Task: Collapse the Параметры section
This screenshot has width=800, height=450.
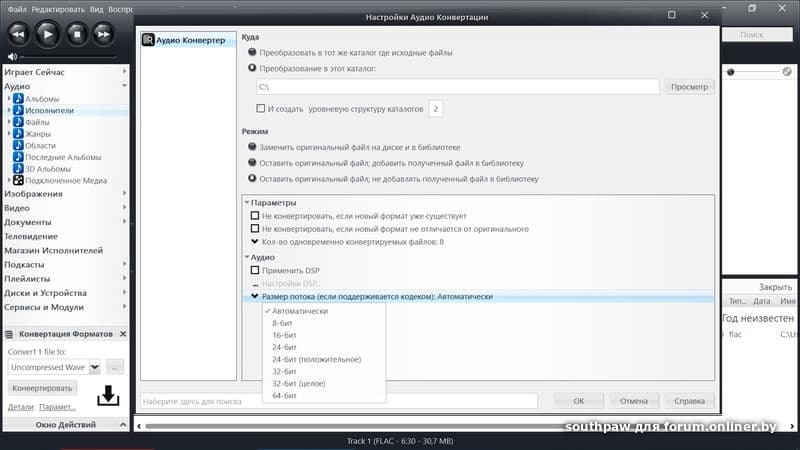Action: coord(247,203)
